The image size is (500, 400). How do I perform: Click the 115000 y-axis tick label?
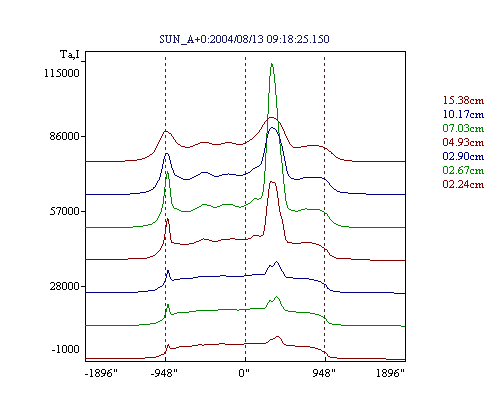tap(62, 73)
